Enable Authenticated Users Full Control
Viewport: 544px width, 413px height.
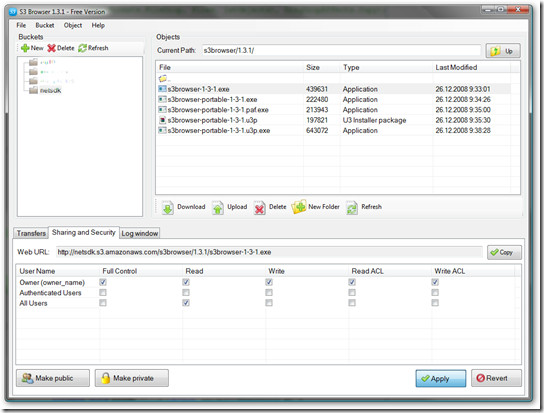(x=103, y=293)
